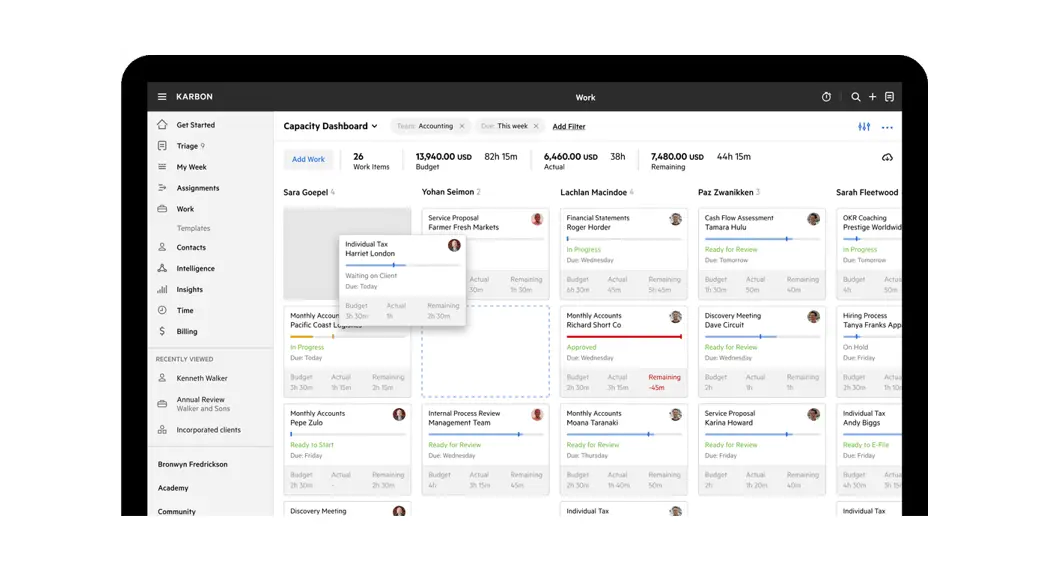Viewport: 1052px width, 572px height.
Task: Open the Individual Tax Andy Biggs card
Action: [x=869, y=449]
